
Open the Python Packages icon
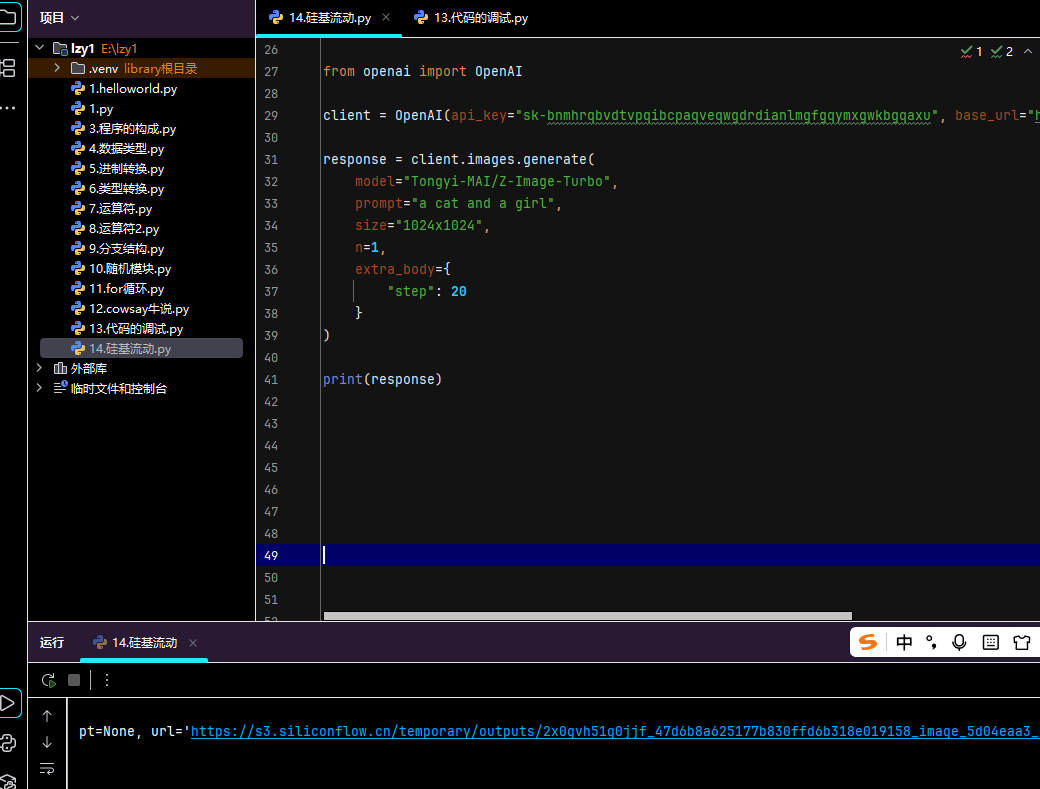[8, 781]
